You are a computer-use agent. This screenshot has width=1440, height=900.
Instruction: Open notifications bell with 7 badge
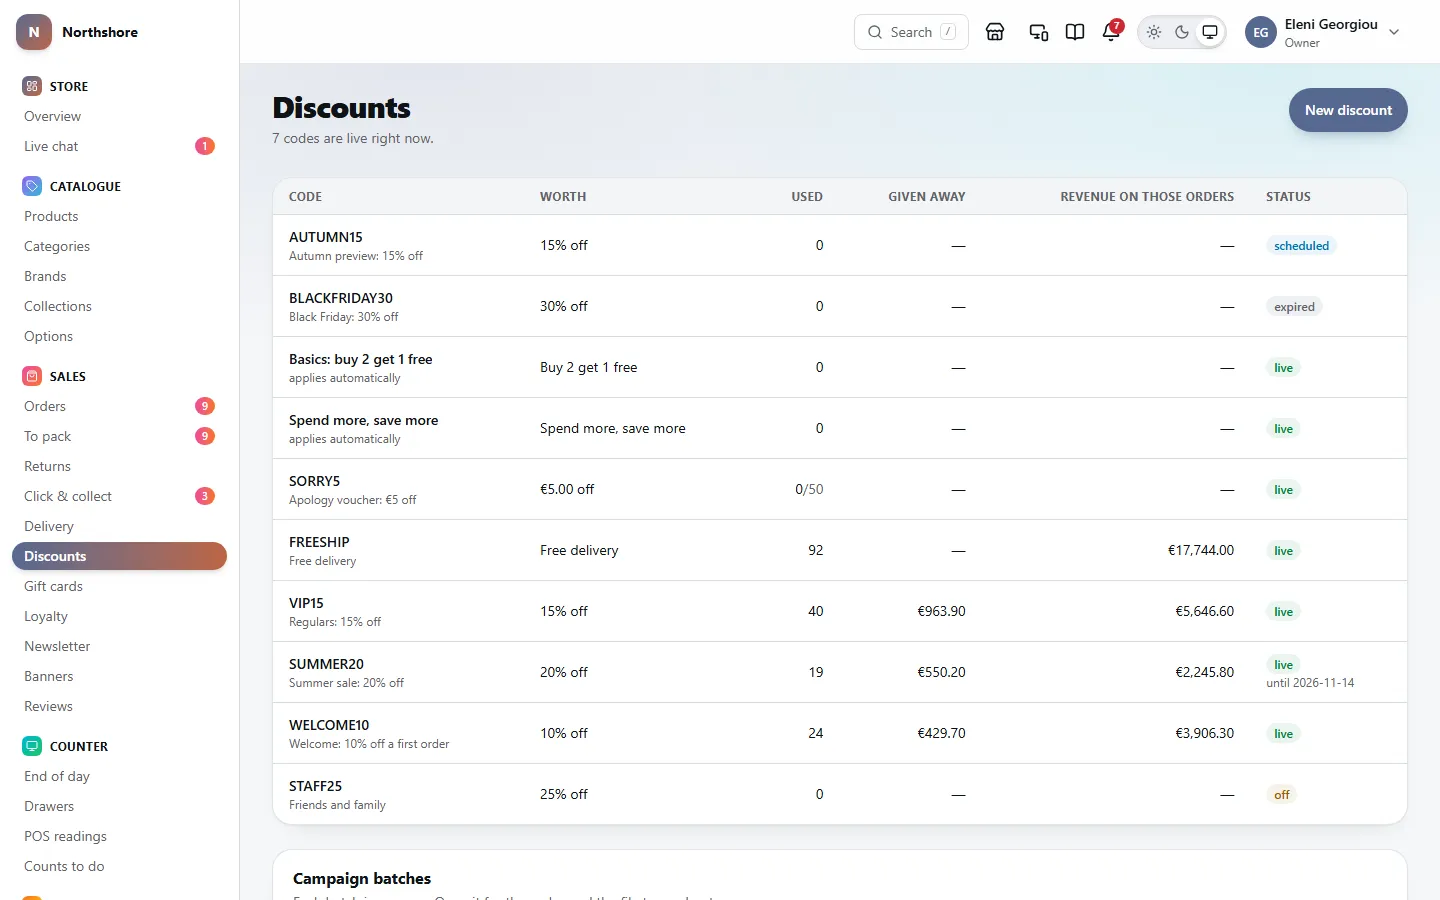pyautogui.click(x=1111, y=32)
